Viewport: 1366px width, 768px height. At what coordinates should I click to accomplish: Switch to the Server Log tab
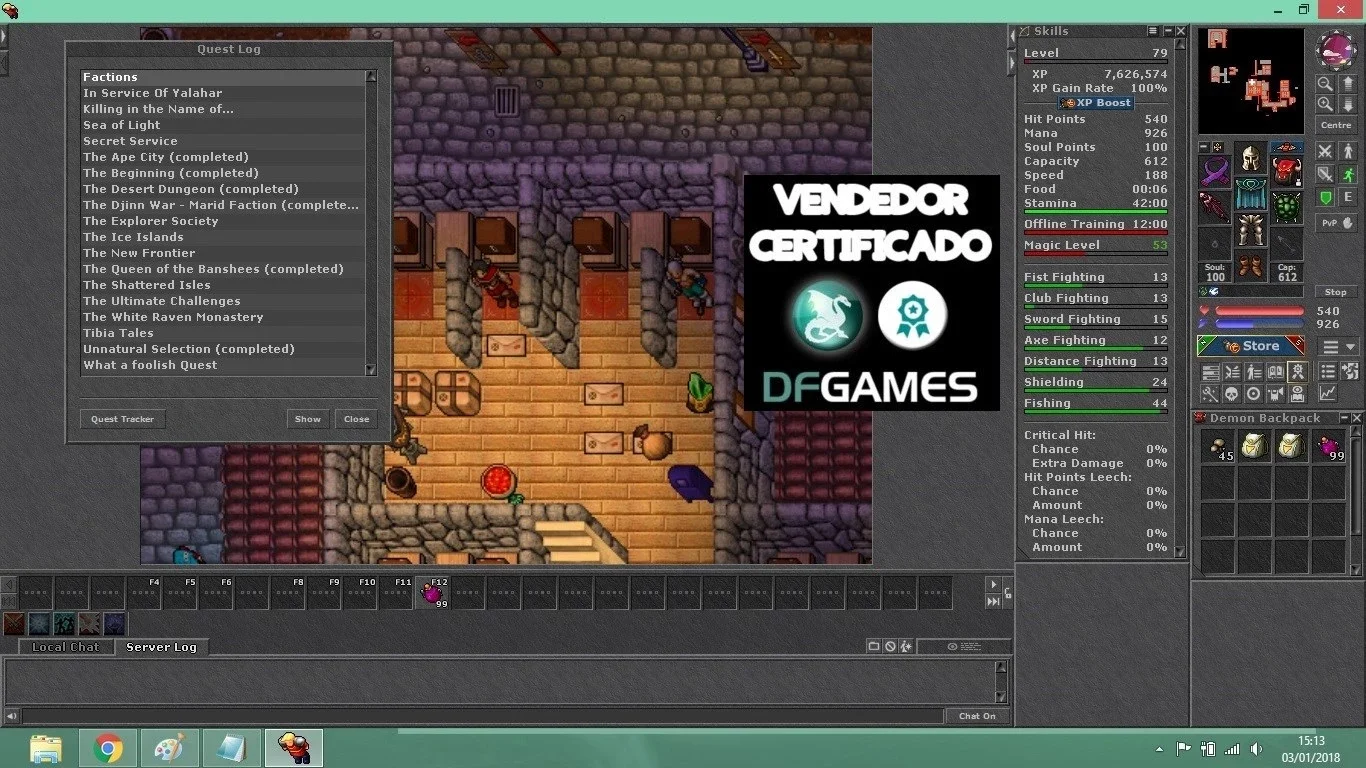161,647
